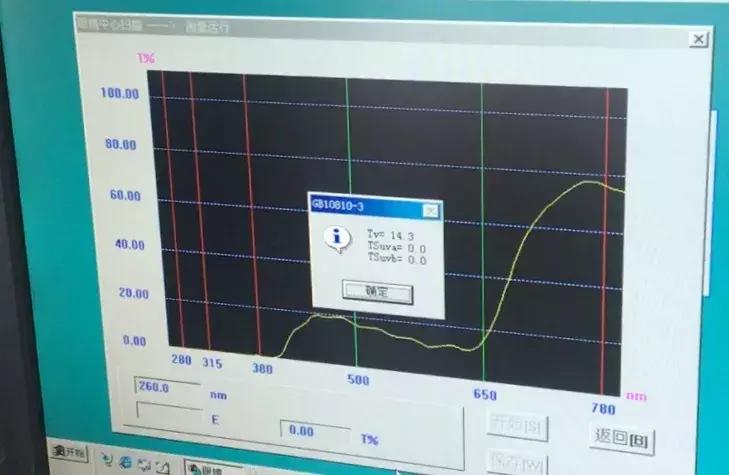Click the TSuvb= 0.0 result text

pos(397,258)
